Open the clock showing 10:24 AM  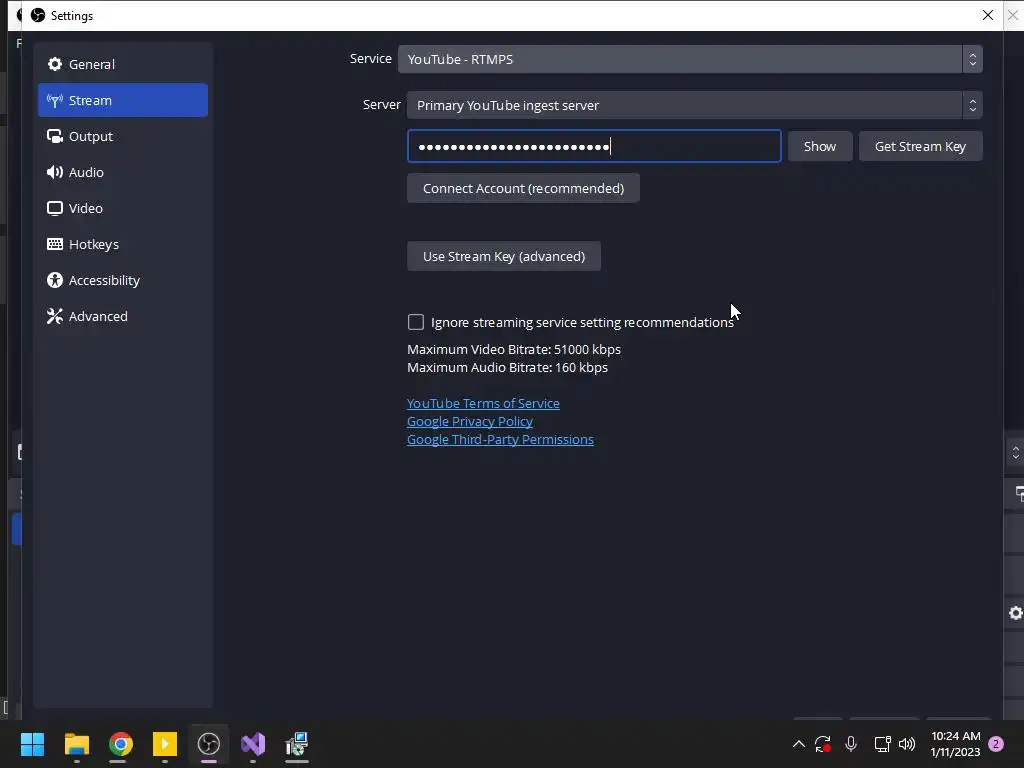955,744
